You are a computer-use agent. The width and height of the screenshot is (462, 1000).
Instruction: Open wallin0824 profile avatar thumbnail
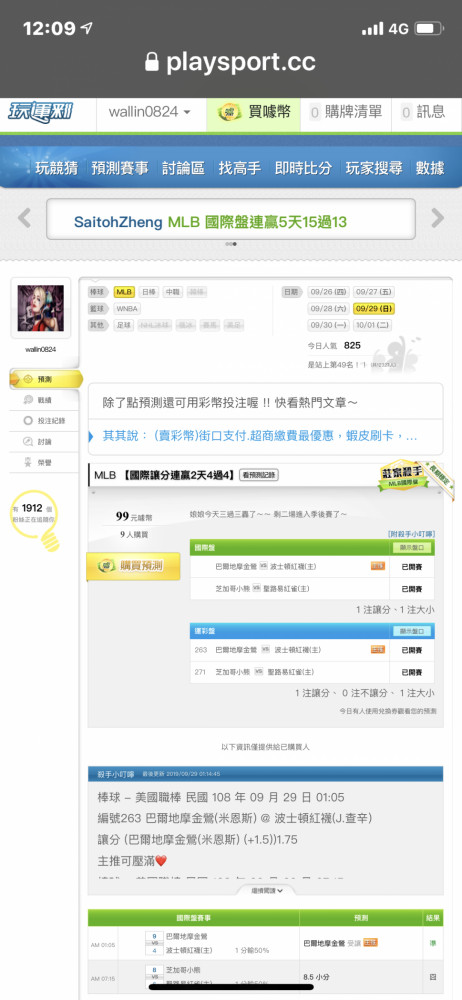point(41,307)
